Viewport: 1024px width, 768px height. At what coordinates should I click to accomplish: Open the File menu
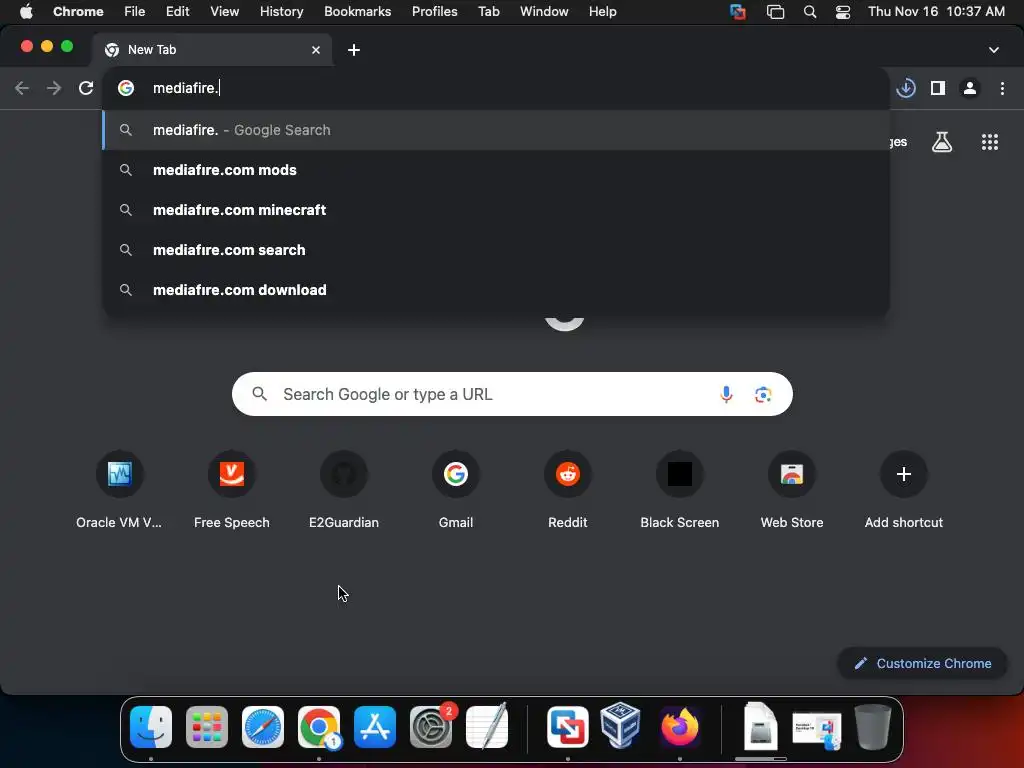135,12
